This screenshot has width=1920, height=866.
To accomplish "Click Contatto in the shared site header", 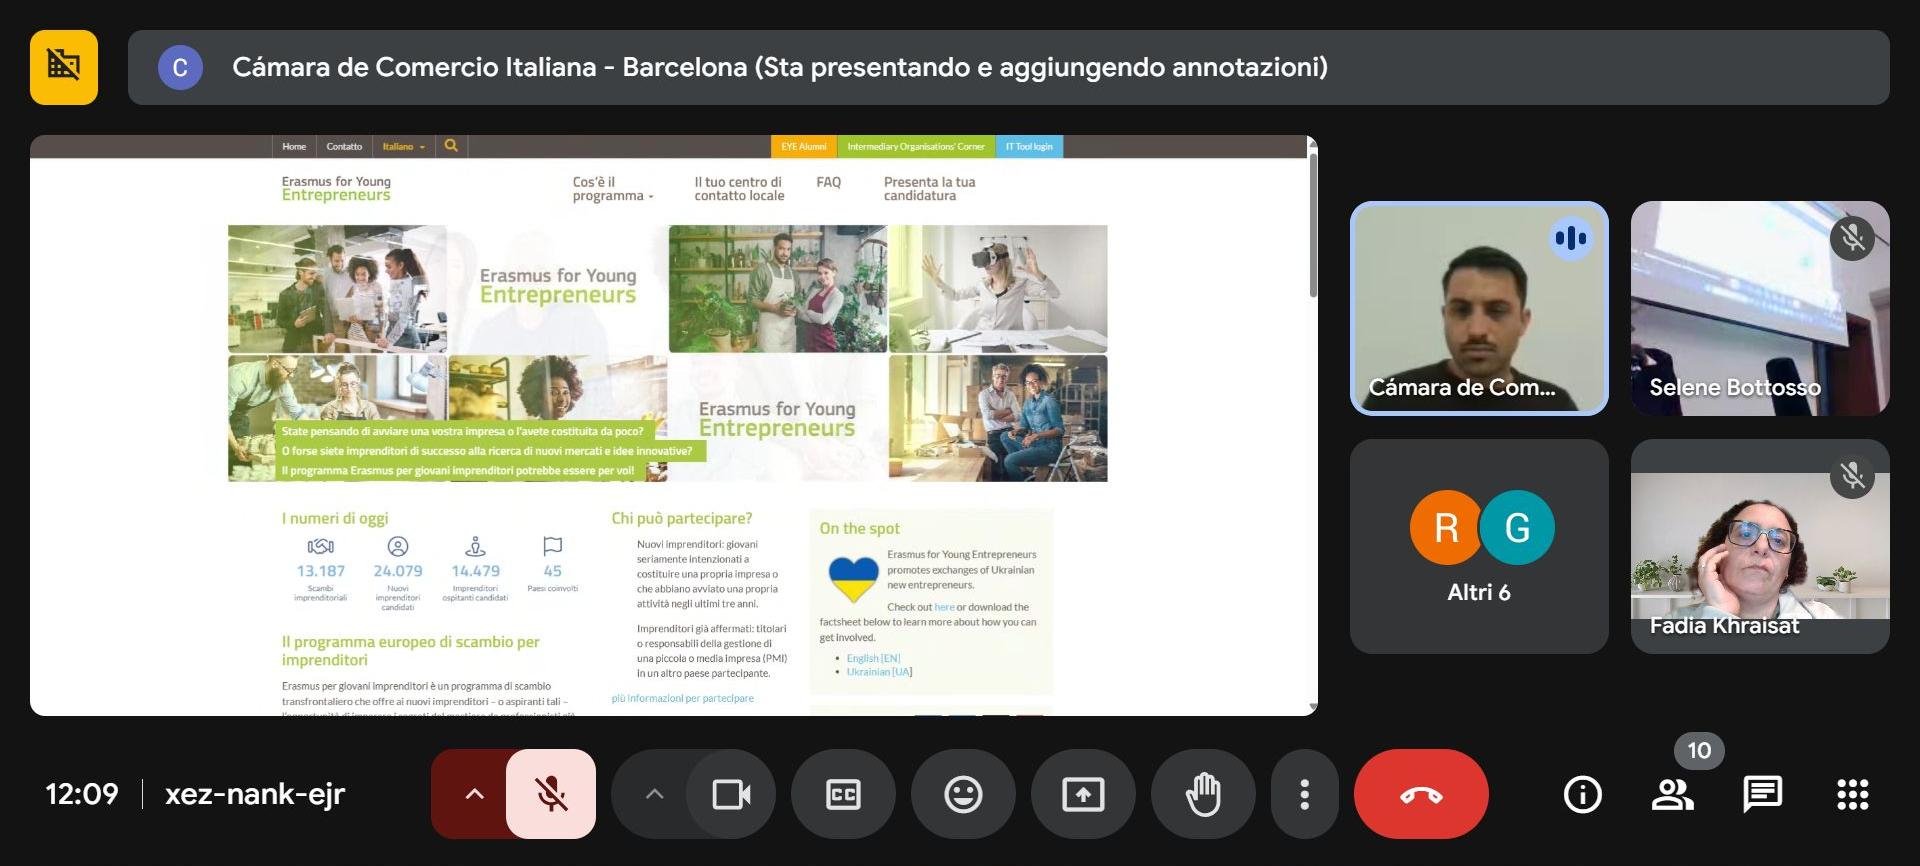I will pos(344,147).
